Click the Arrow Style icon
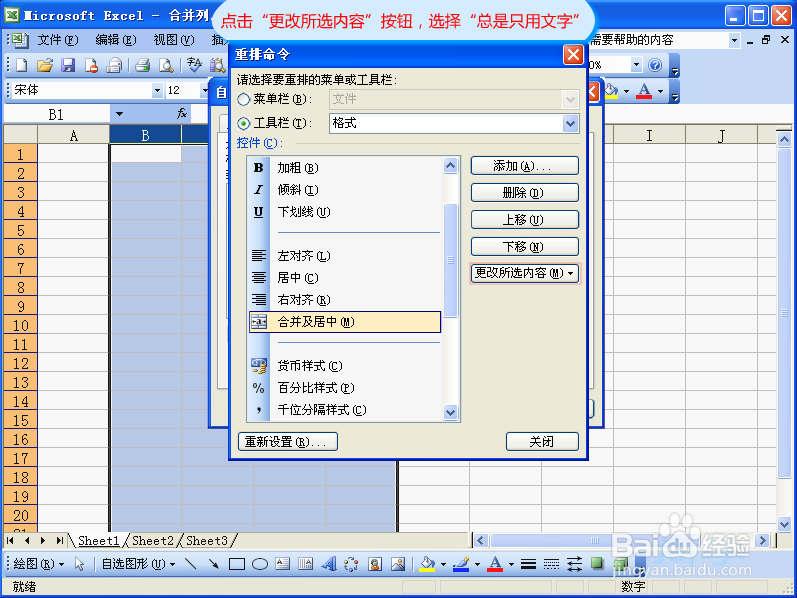797x598 pixels. 575,564
